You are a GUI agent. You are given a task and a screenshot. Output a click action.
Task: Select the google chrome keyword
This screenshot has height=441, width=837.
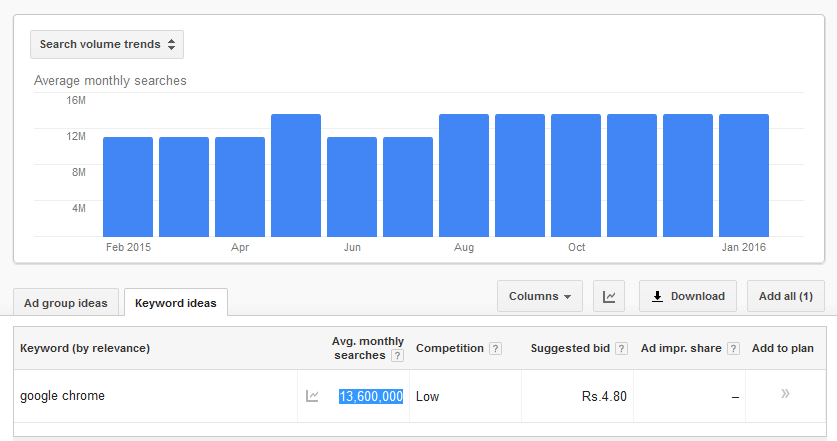coord(62,396)
